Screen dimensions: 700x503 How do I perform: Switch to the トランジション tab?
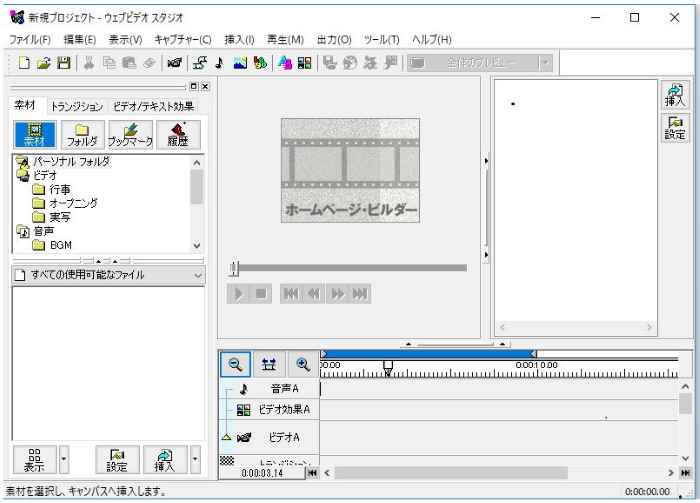[x=77, y=107]
